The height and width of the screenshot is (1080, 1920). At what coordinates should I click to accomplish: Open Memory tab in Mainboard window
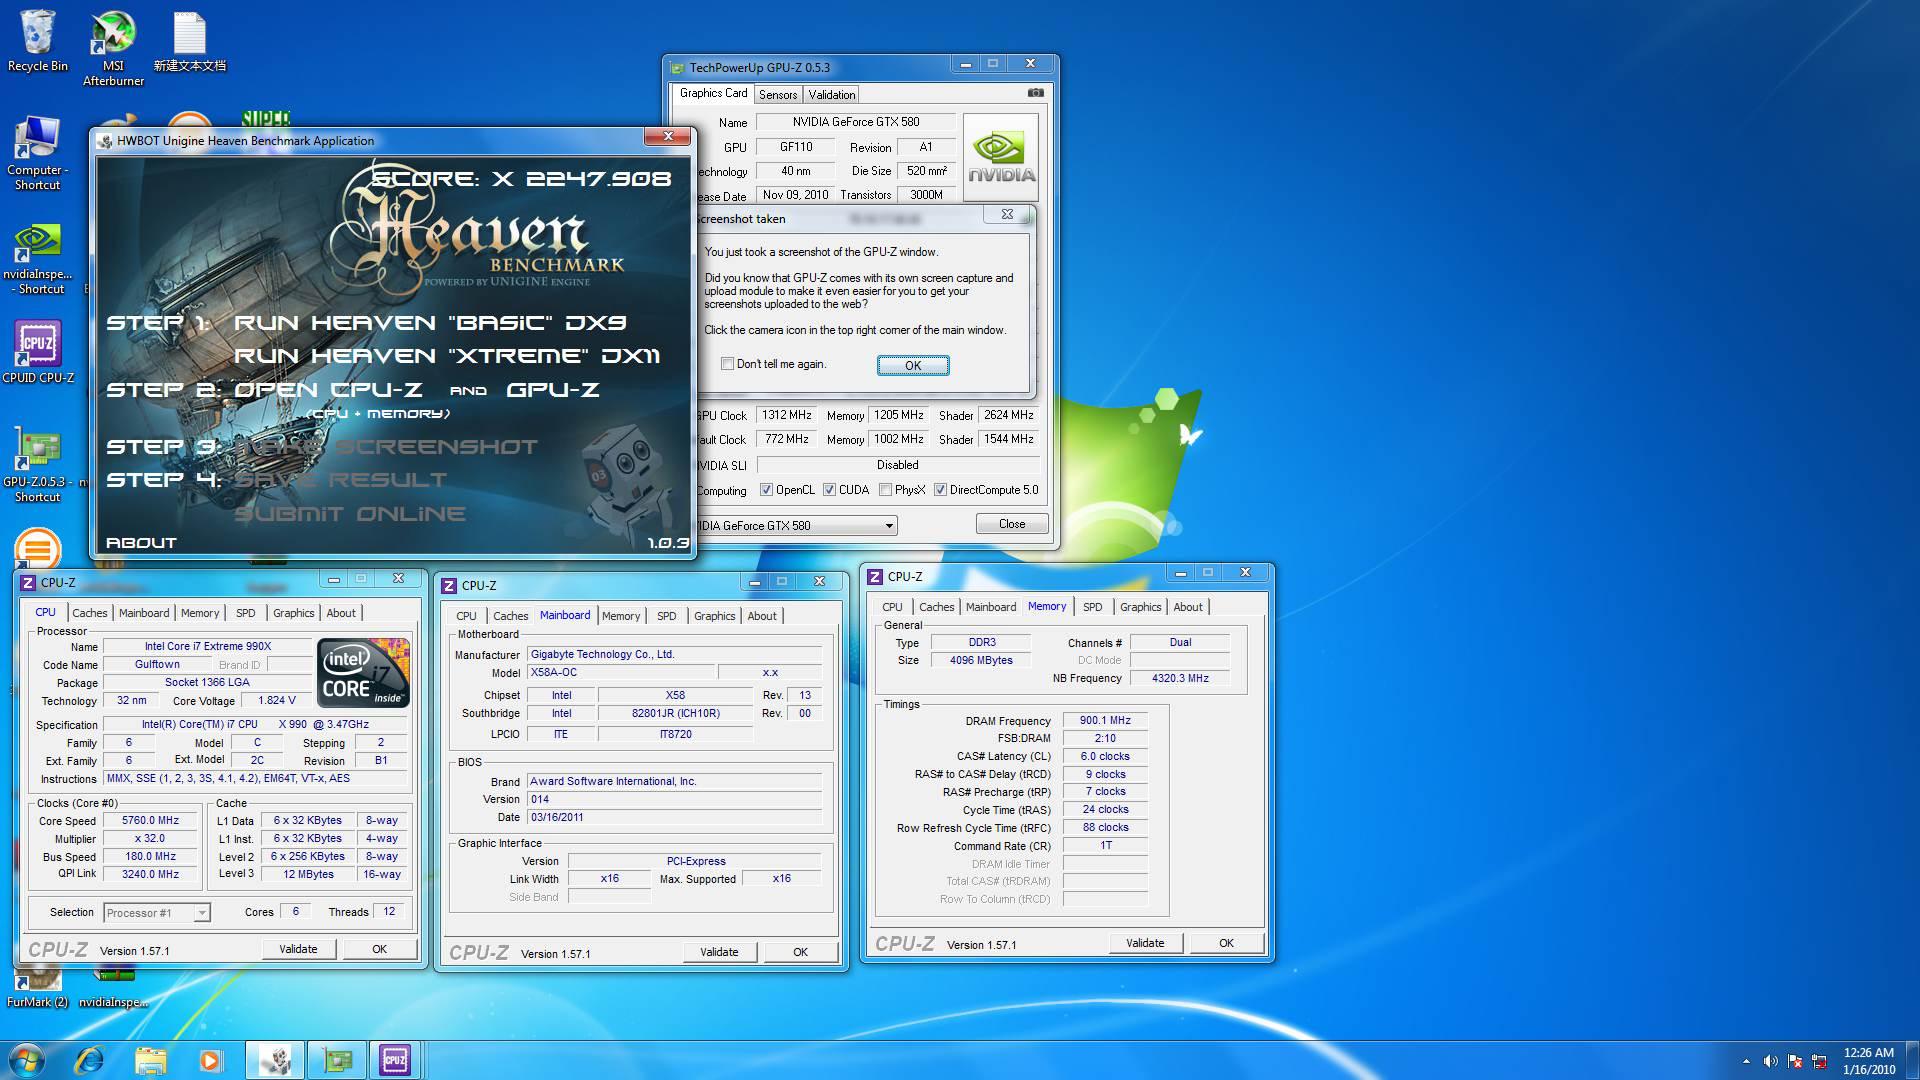click(621, 616)
